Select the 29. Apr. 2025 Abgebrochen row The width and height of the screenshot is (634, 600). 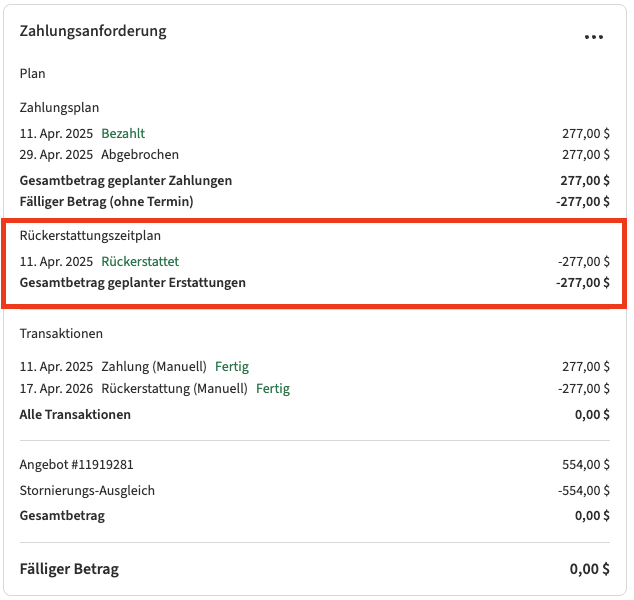(99, 155)
